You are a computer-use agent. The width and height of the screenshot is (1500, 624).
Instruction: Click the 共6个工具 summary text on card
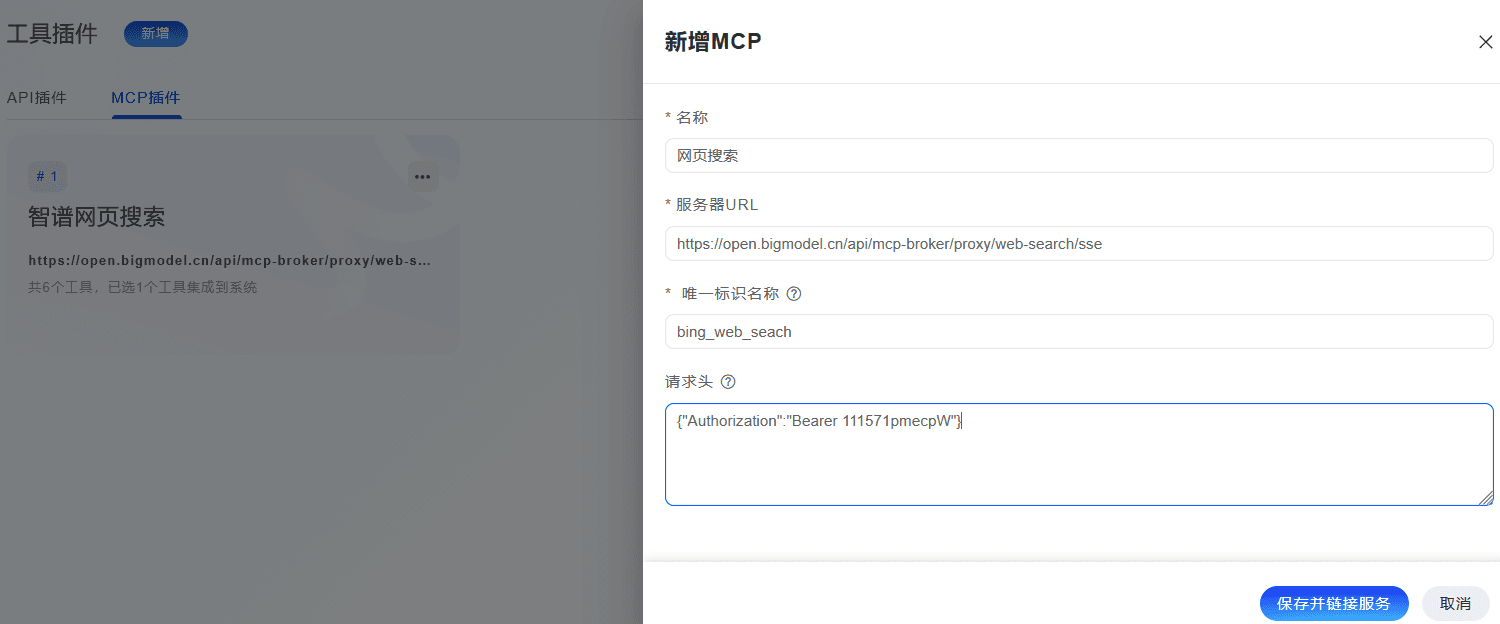143,288
